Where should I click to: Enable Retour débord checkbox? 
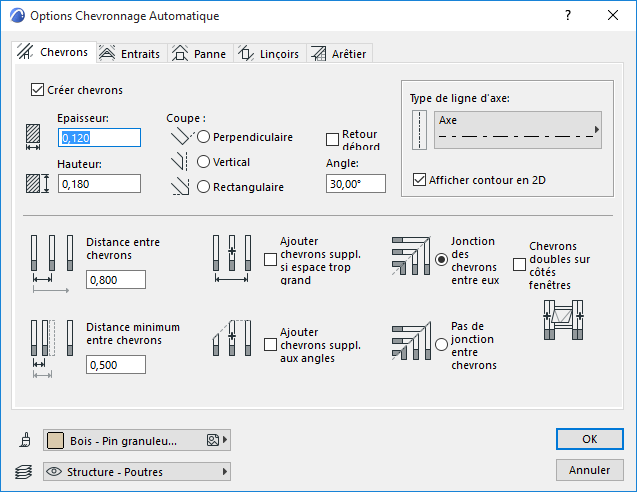pyautogui.click(x=334, y=139)
